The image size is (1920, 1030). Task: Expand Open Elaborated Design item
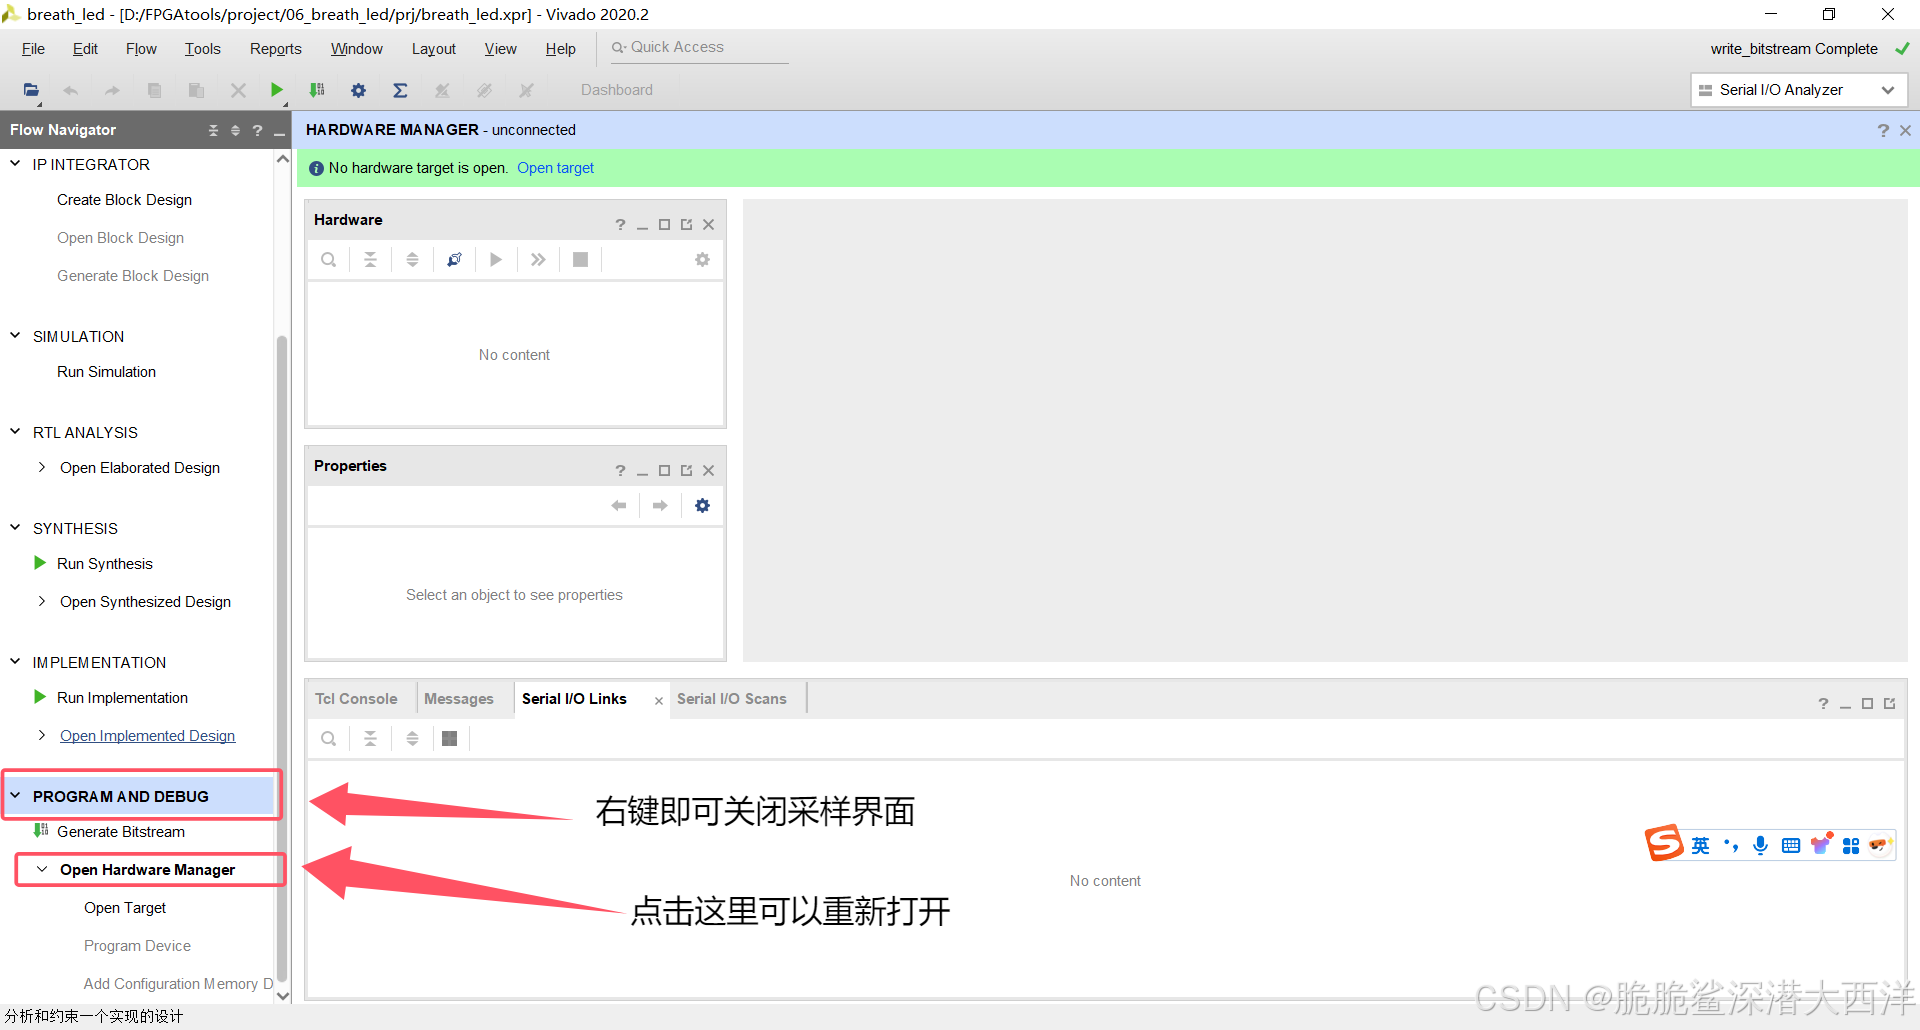tap(42, 467)
